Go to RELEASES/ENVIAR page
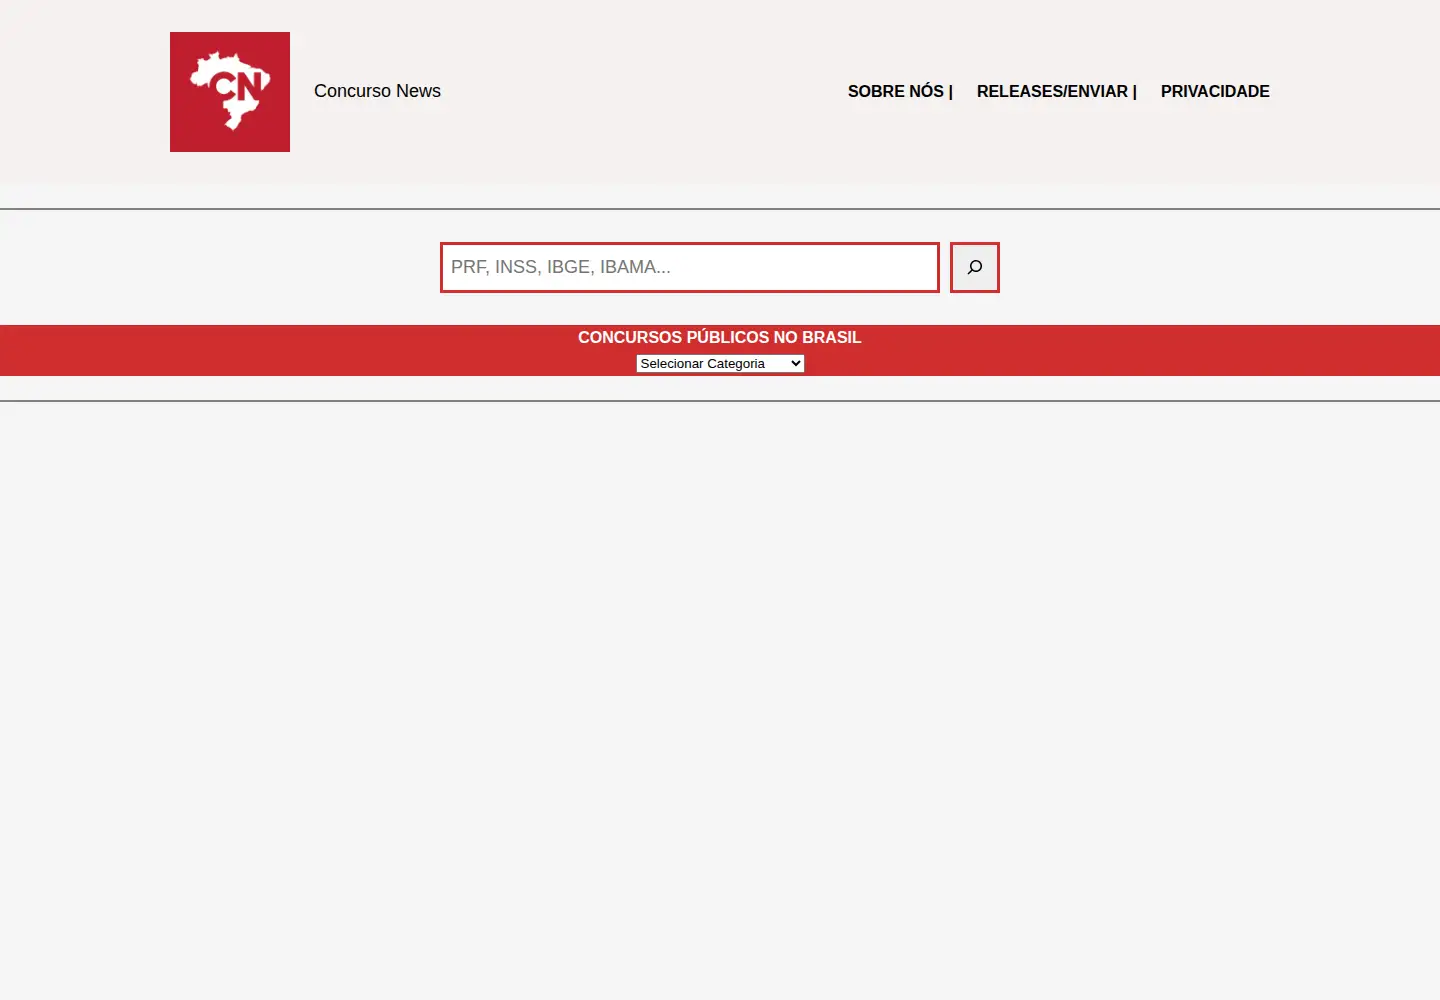The width and height of the screenshot is (1440, 1000). [x=1057, y=91]
